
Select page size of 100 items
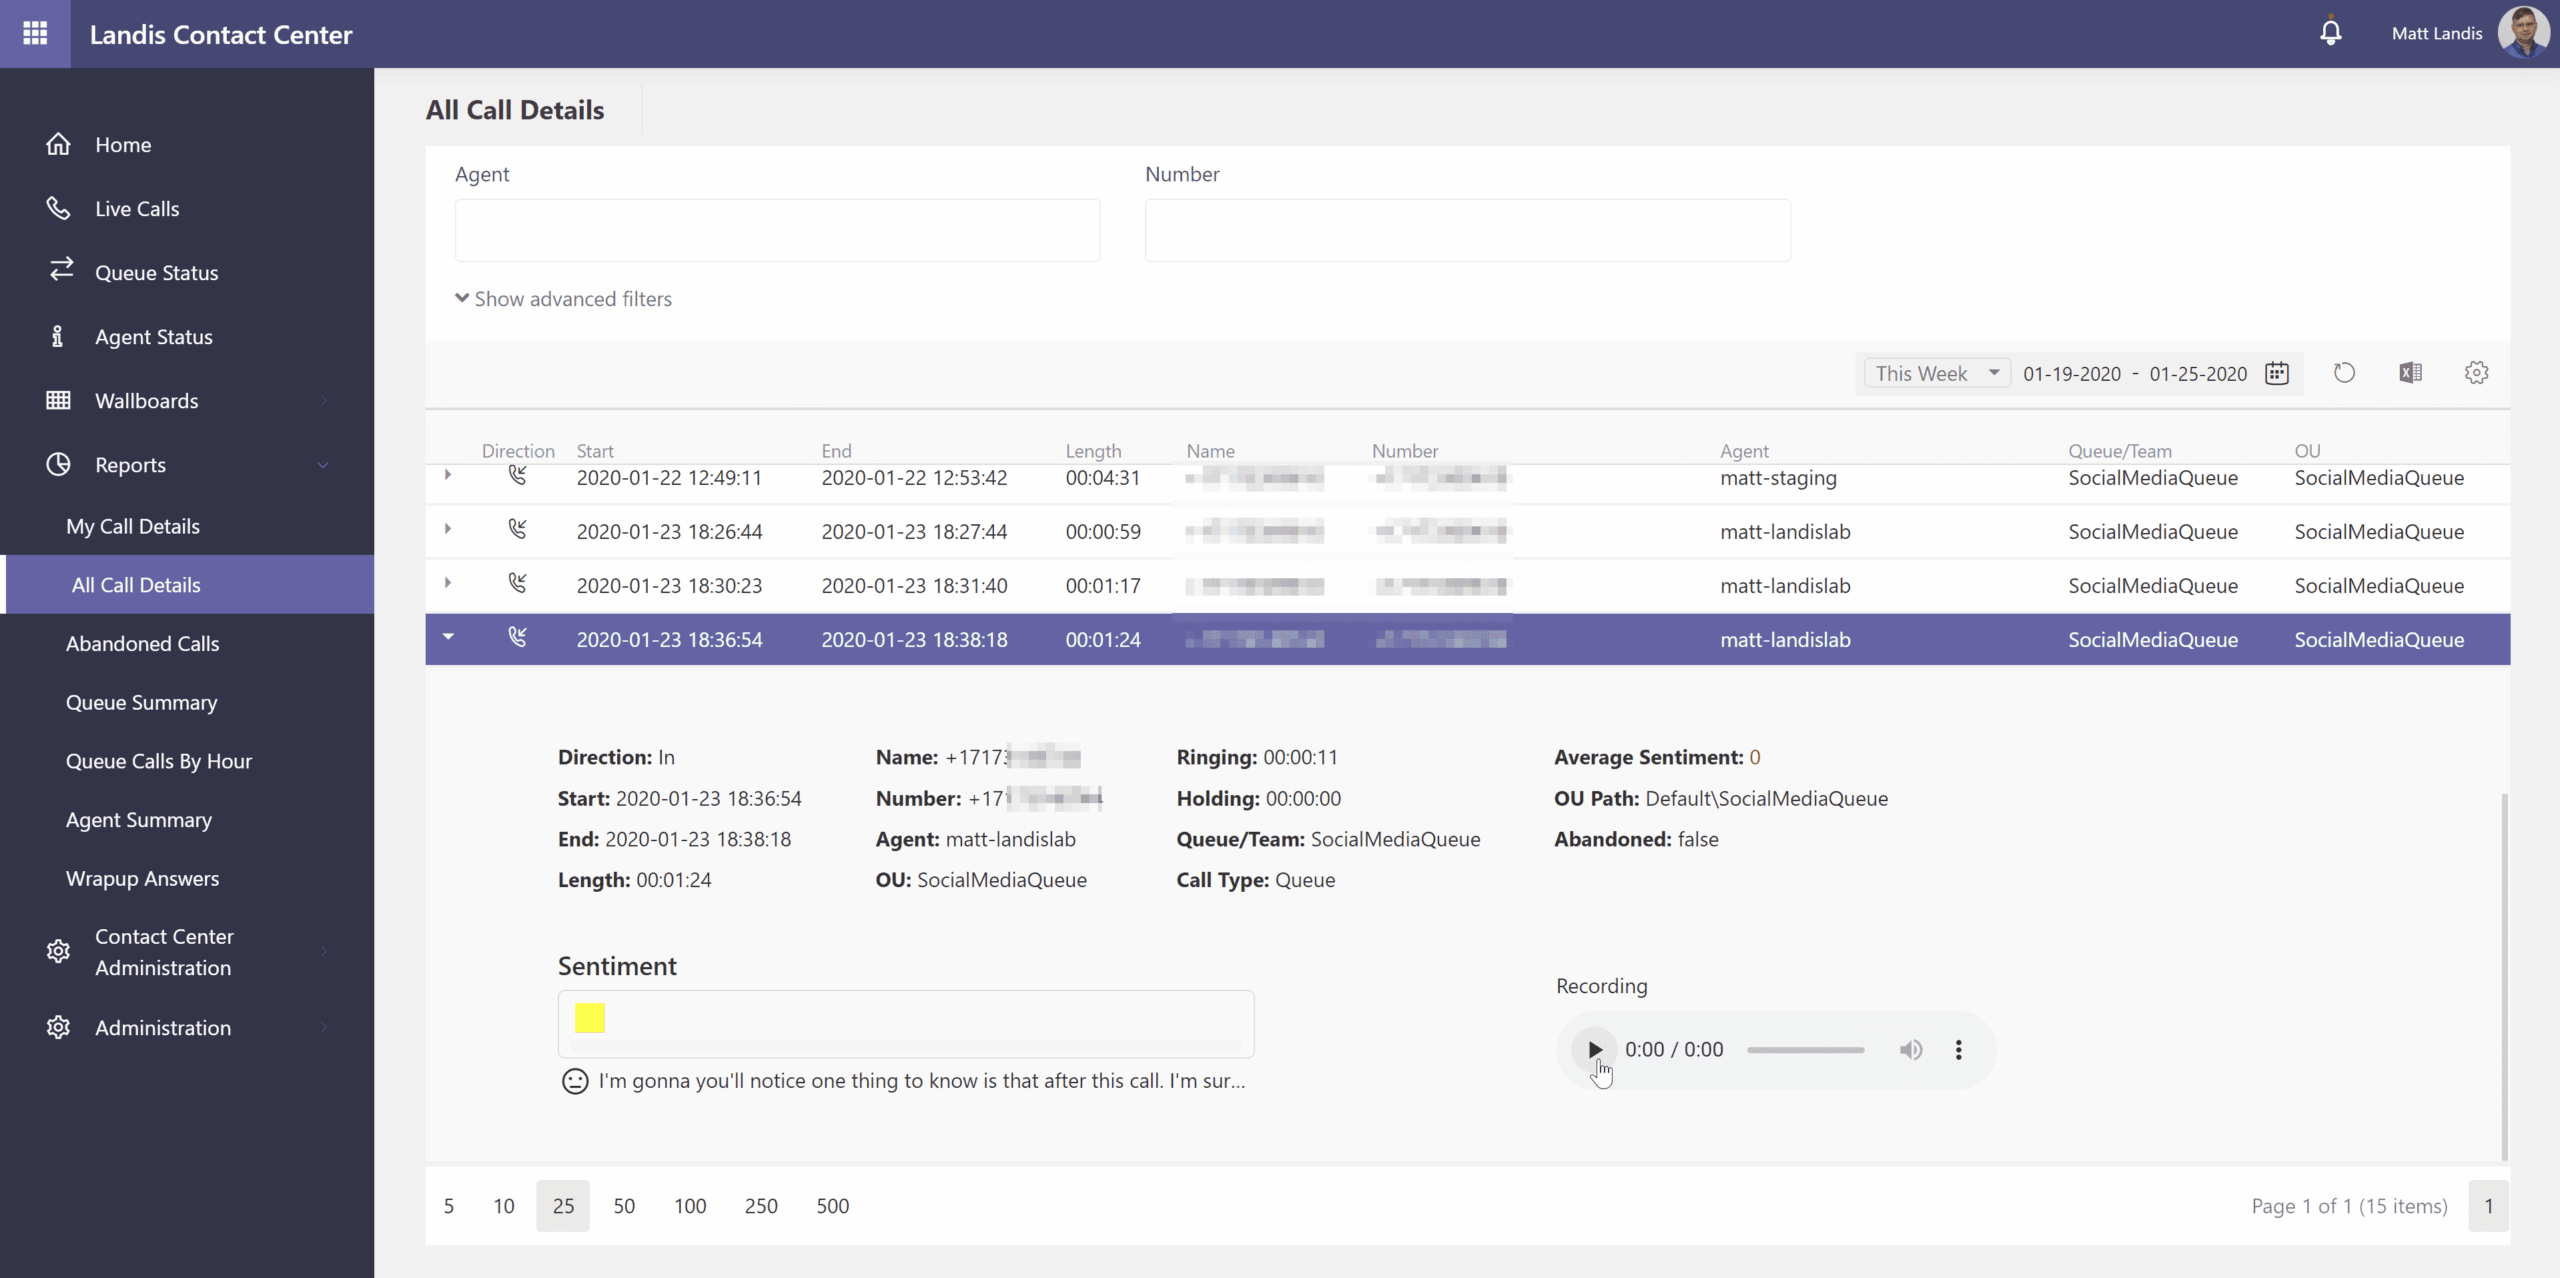690,1205
